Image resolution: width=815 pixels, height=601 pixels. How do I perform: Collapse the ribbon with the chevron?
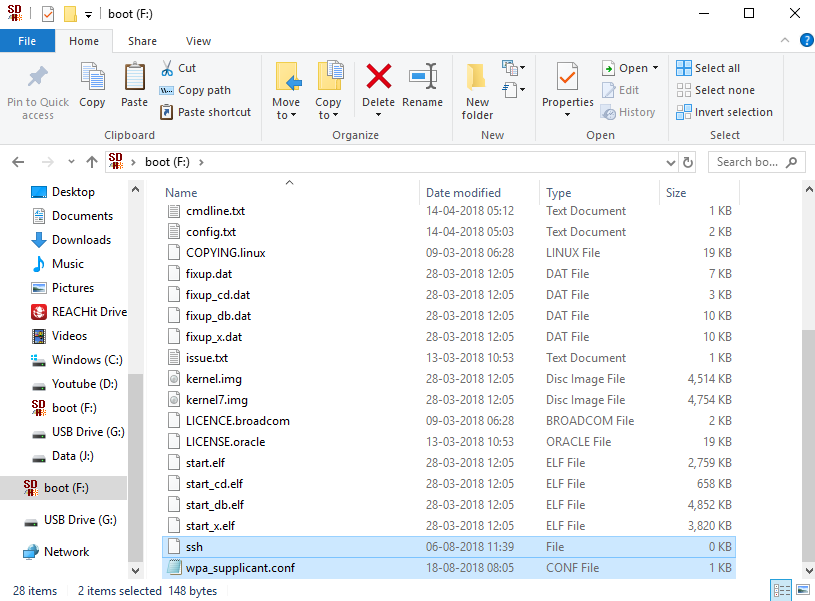785,40
